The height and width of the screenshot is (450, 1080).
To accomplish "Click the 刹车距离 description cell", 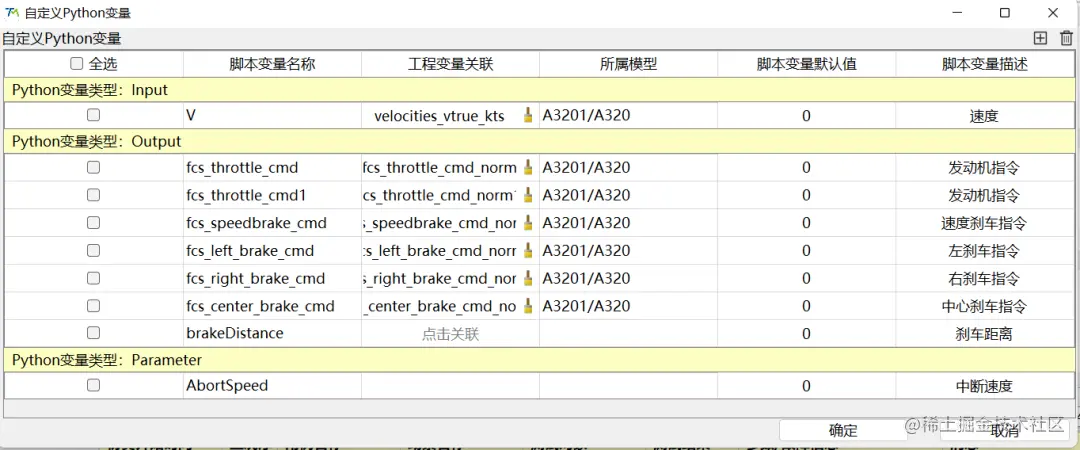I will (985, 334).
